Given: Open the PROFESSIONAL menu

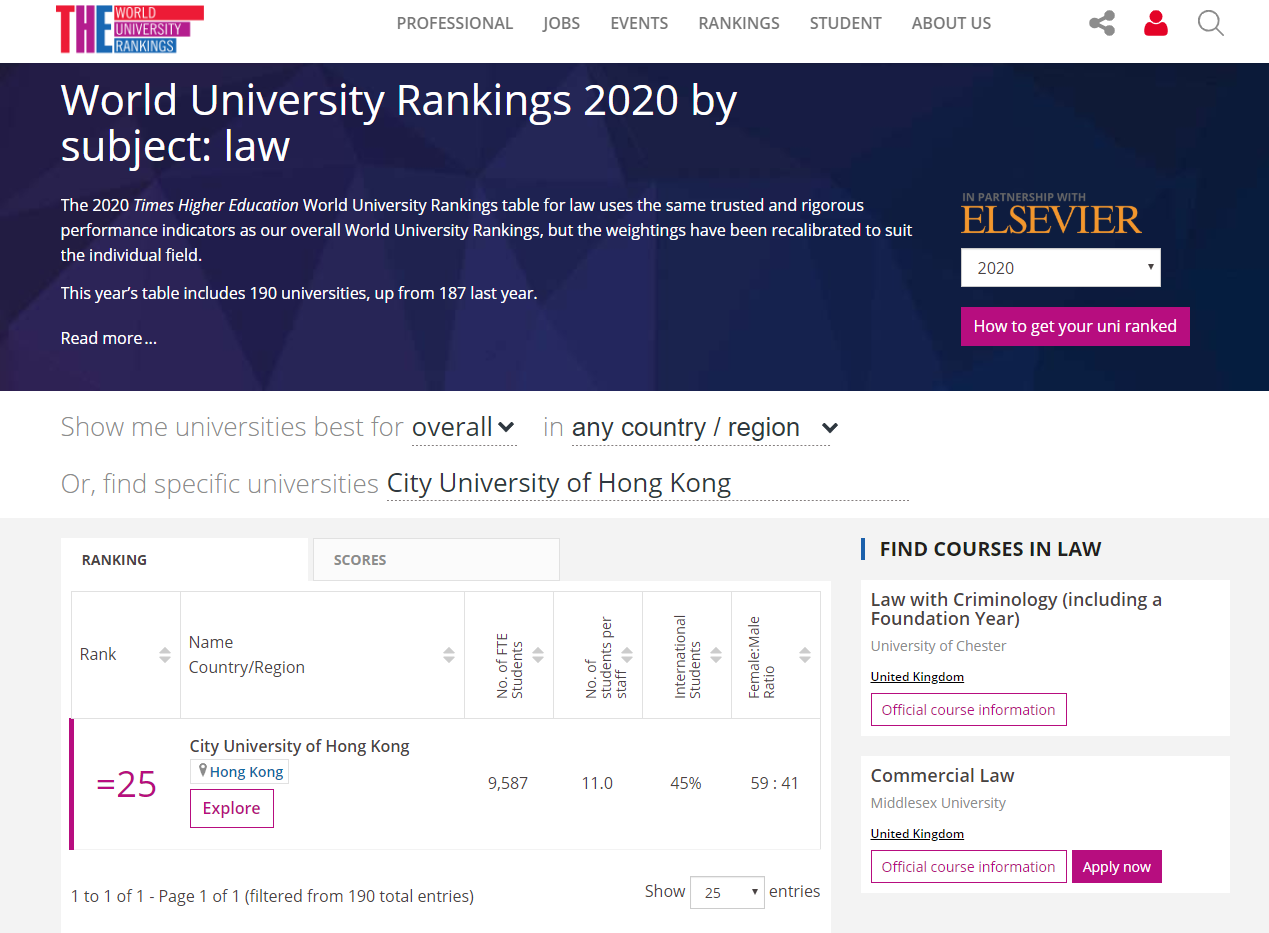Looking at the screenshot, I should [455, 23].
